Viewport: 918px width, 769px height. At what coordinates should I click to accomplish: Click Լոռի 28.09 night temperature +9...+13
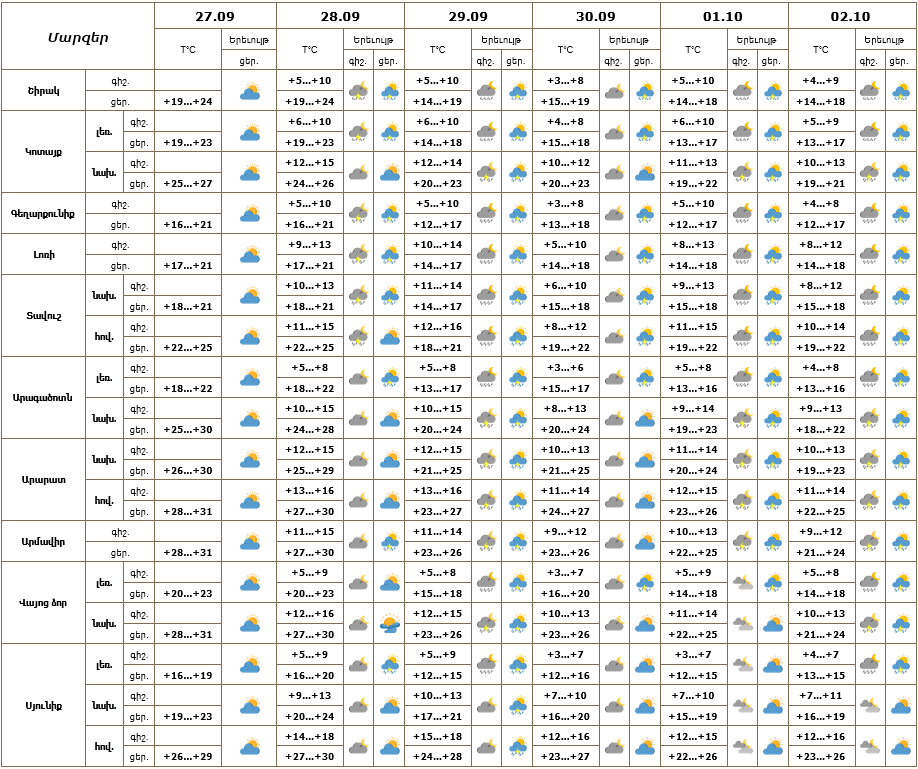coord(310,245)
